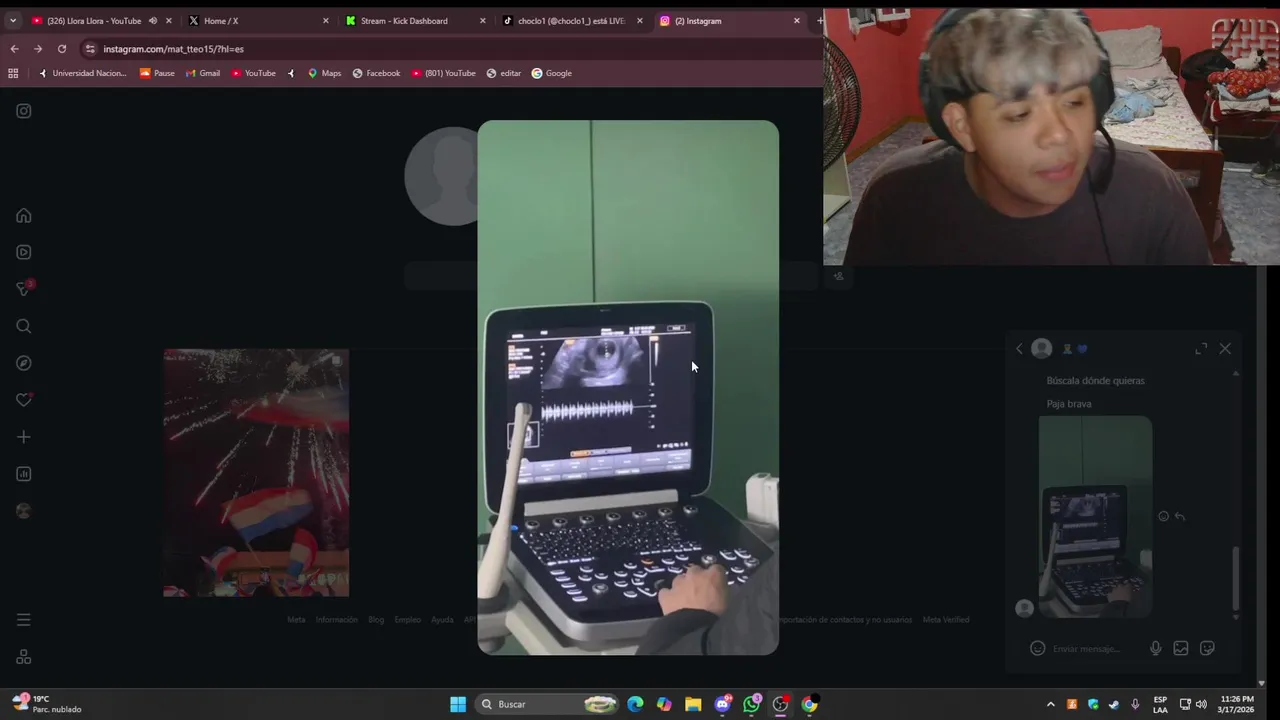Open the Pause bookmark
1280x720 pixels.
pyautogui.click(x=157, y=73)
